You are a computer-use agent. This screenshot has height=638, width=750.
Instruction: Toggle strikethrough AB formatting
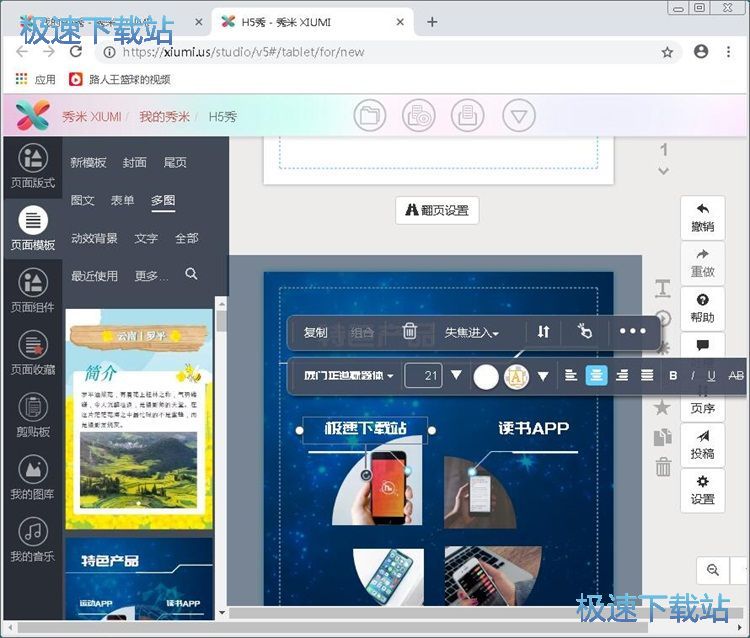(x=736, y=376)
